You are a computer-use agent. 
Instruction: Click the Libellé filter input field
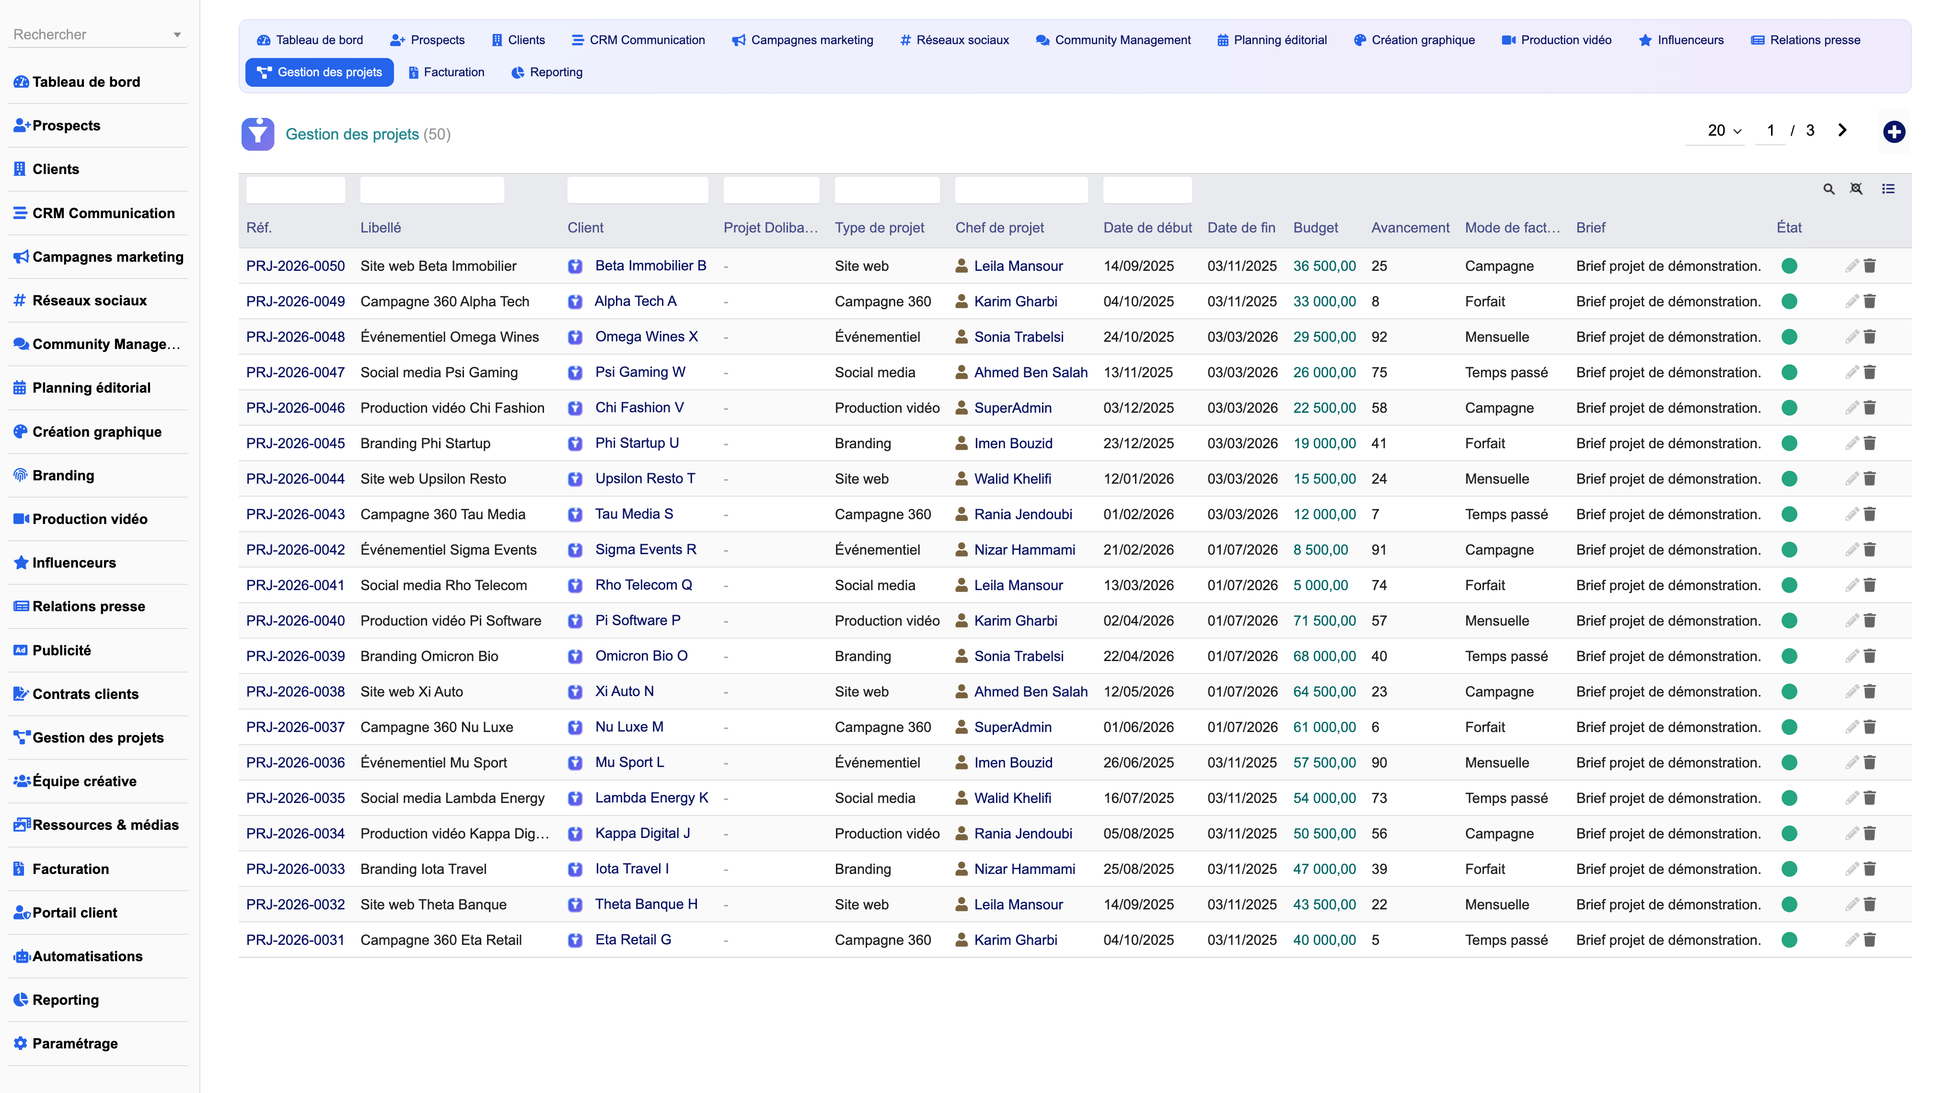432,190
